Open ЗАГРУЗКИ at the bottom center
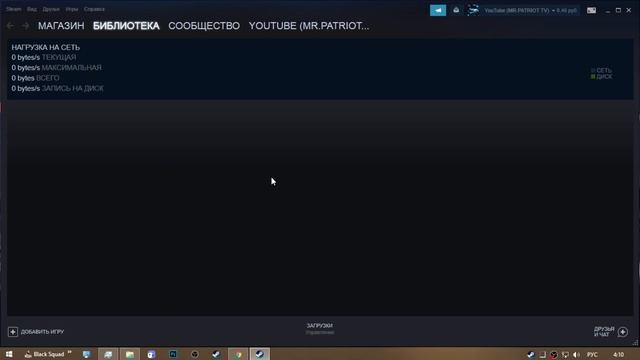This screenshot has width=640, height=360. [x=320, y=326]
